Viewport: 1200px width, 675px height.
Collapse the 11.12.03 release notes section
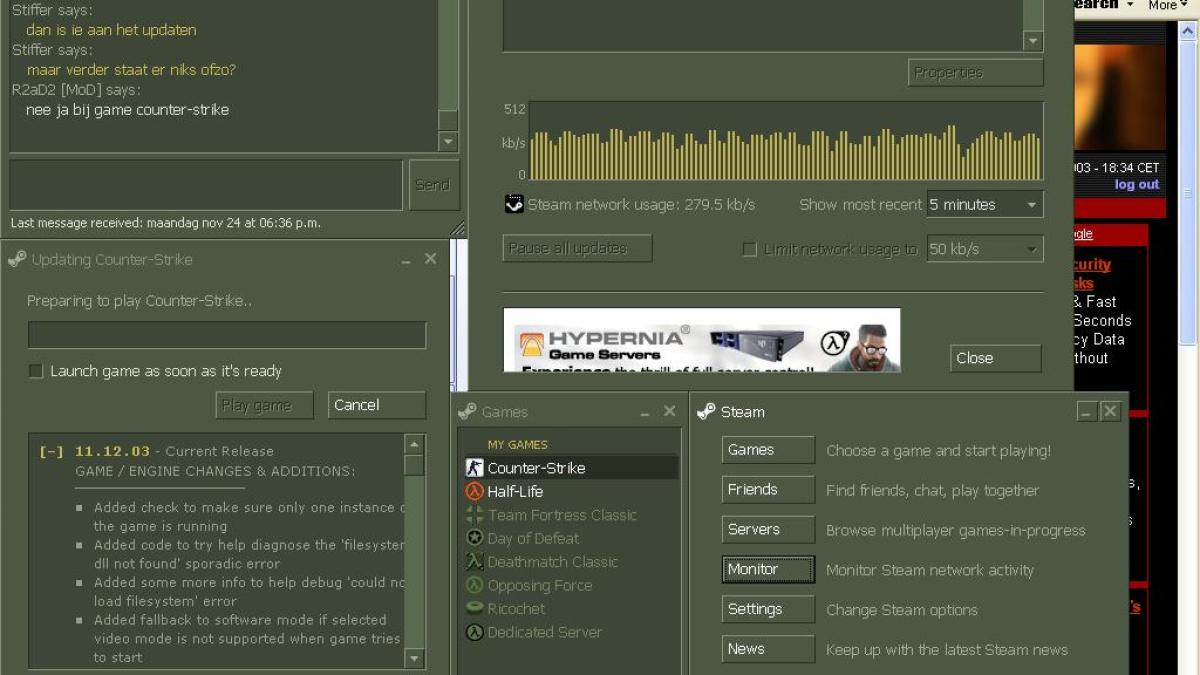pyautogui.click(x=51, y=452)
